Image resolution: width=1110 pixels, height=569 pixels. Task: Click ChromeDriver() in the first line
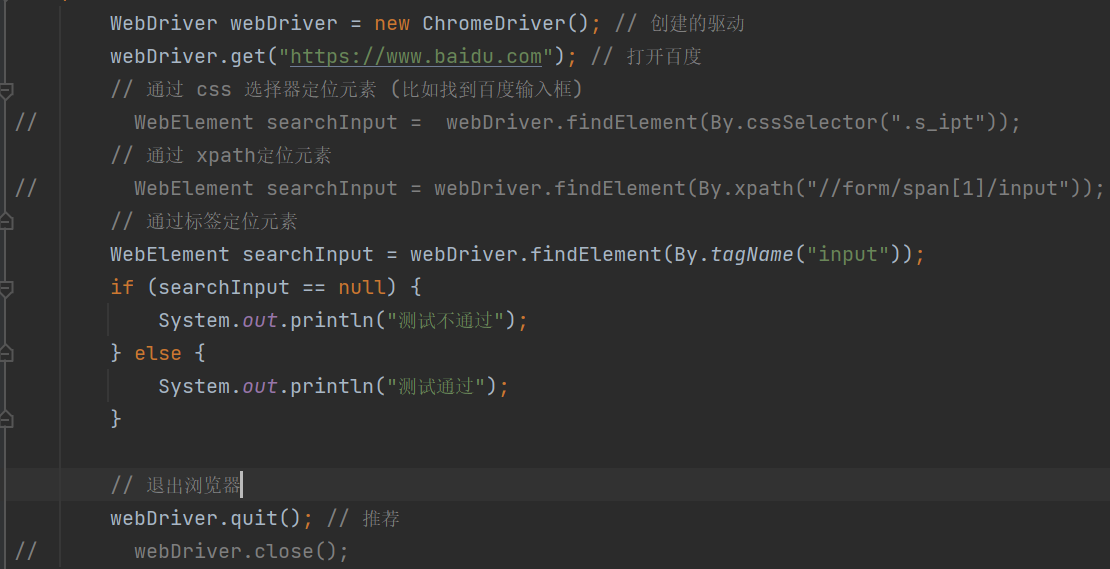coord(505,23)
